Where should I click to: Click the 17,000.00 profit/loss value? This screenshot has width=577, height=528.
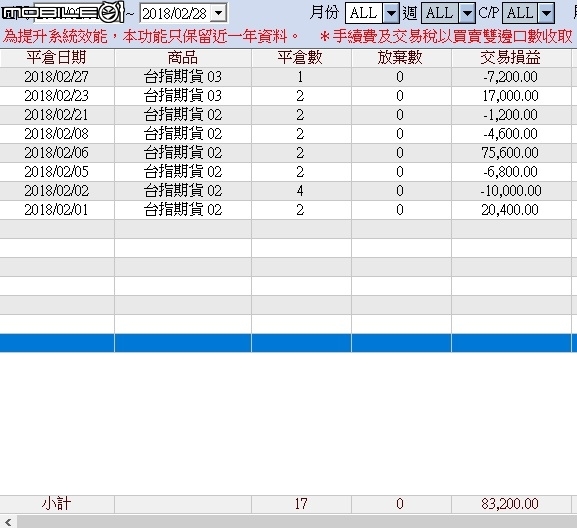pyautogui.click(x=510, y=96)
